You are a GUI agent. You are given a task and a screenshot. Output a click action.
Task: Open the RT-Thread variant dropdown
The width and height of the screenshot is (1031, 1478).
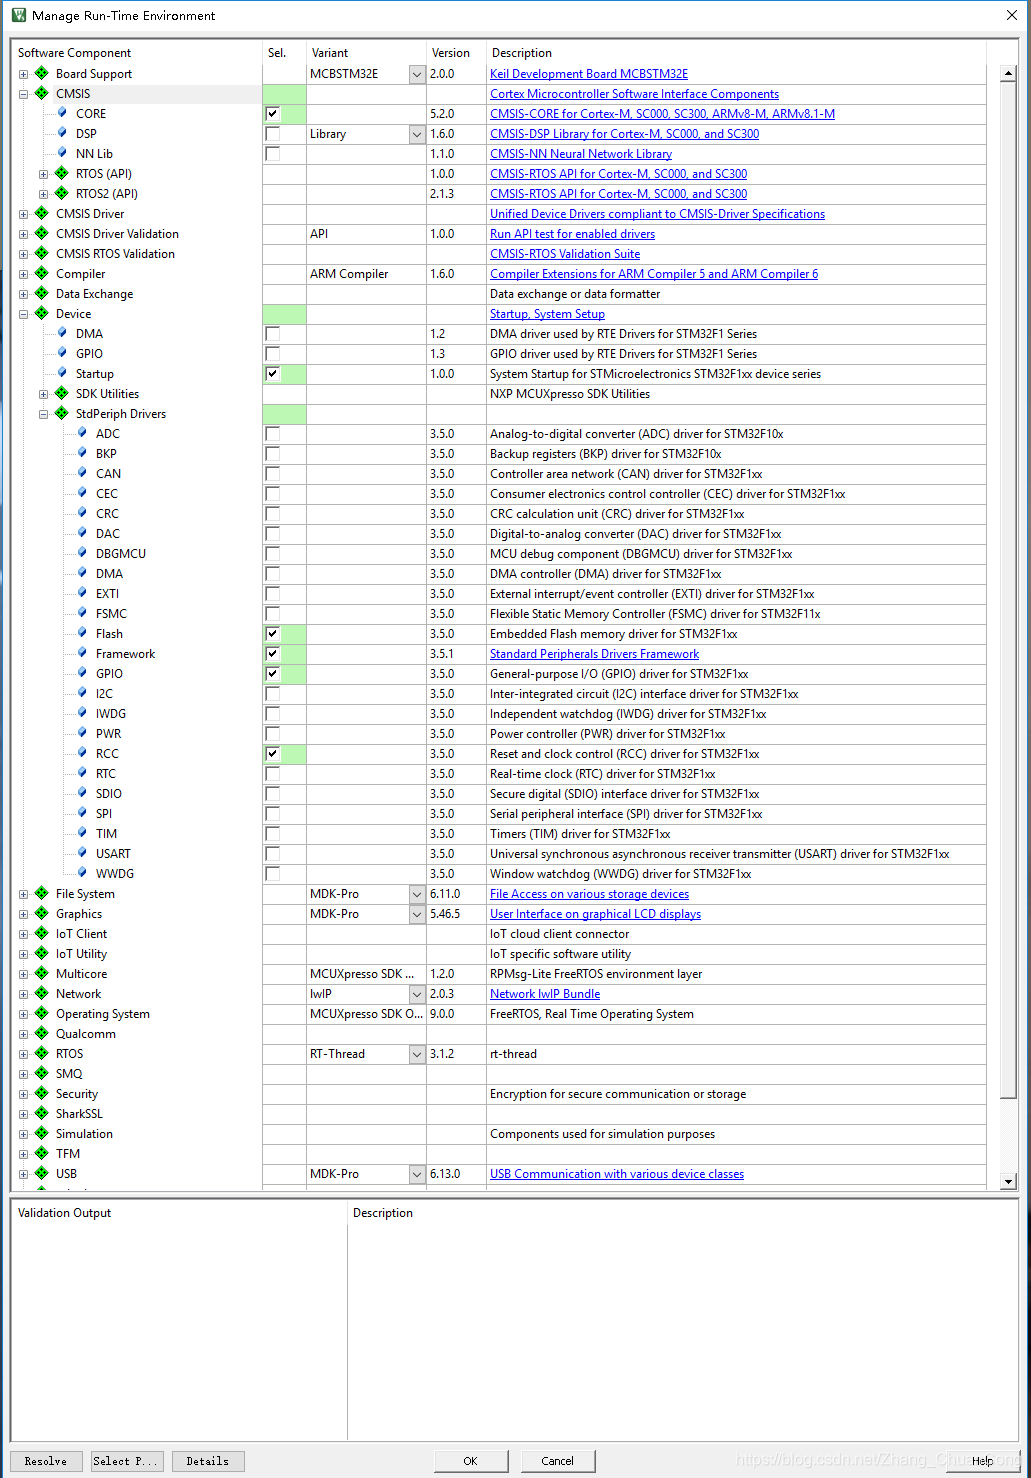coord(416,1053)
